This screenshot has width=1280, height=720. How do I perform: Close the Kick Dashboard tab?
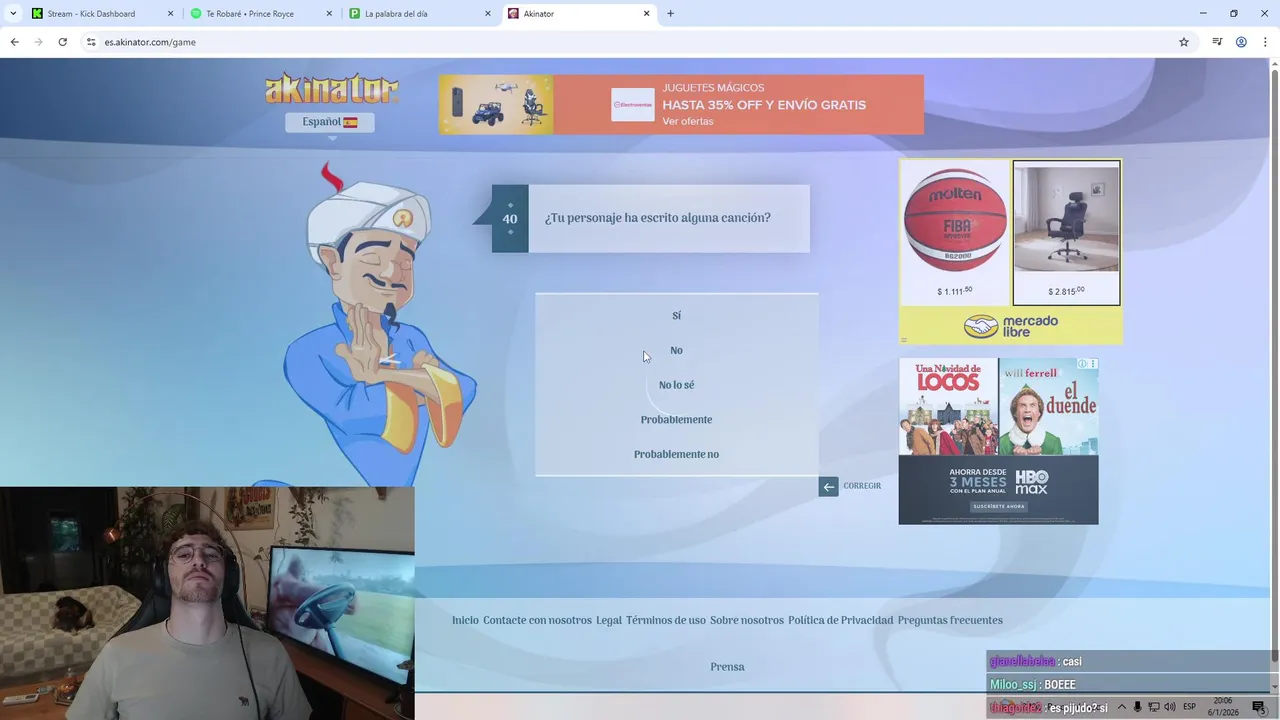click(170, 14)
